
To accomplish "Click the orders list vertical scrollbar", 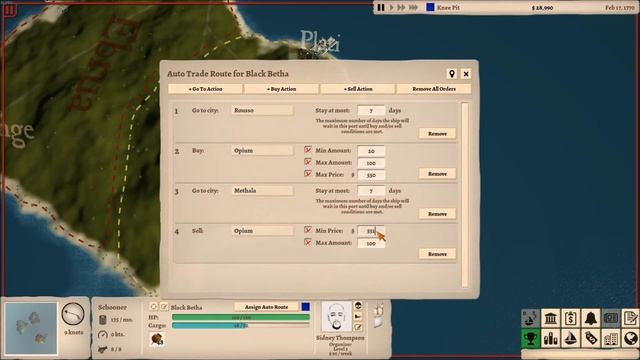I will point(465,195).
